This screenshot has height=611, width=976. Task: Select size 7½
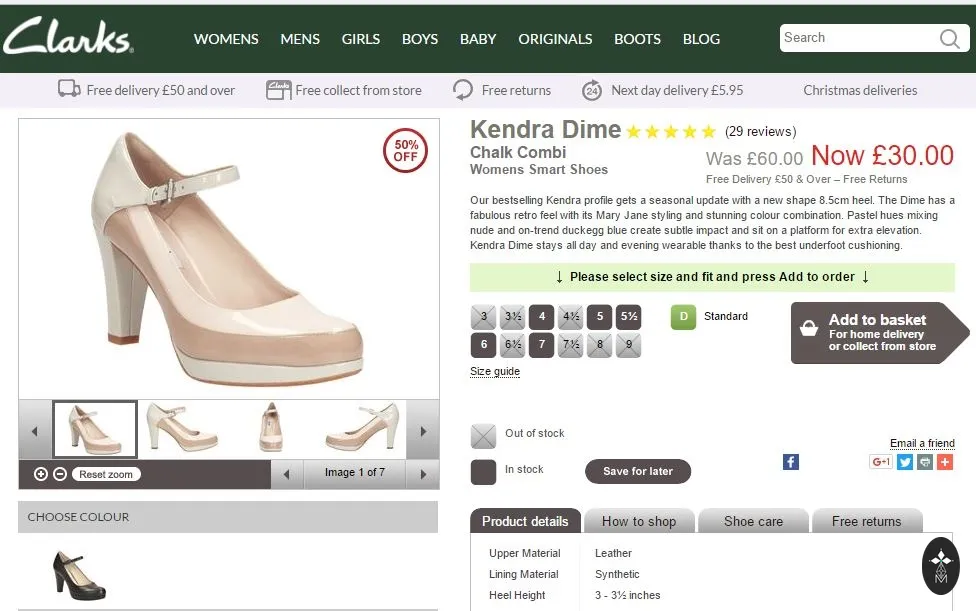[570, 345]
